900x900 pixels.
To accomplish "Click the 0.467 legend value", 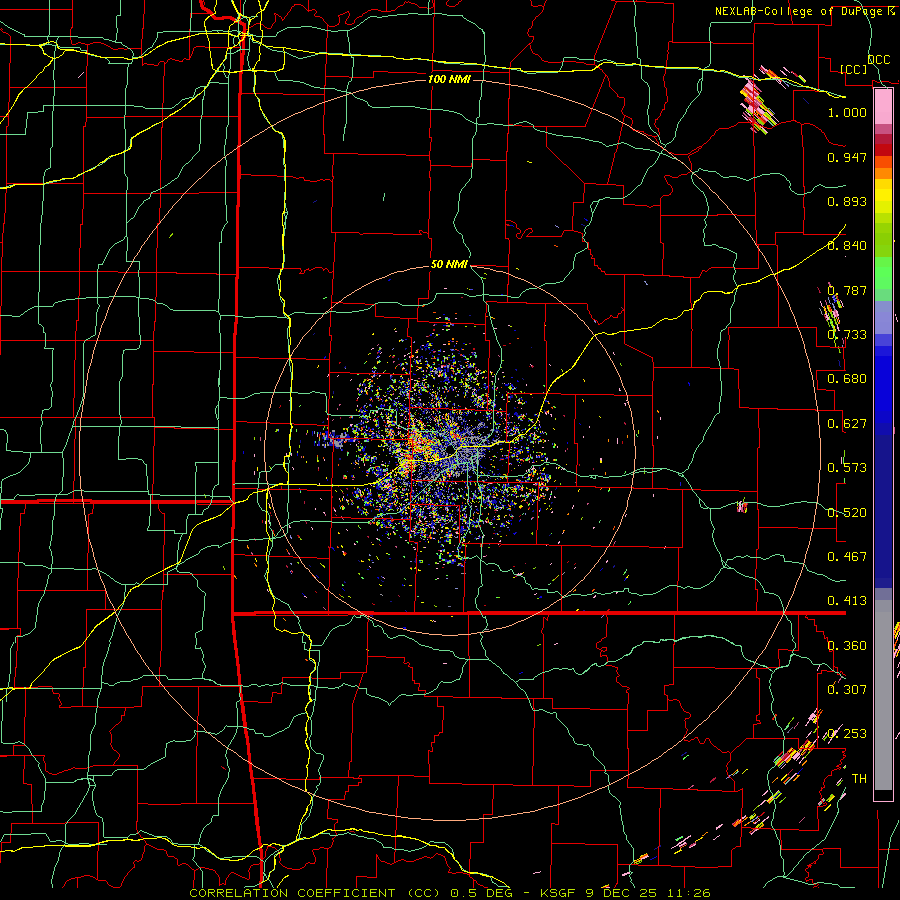I will (847, 557).
